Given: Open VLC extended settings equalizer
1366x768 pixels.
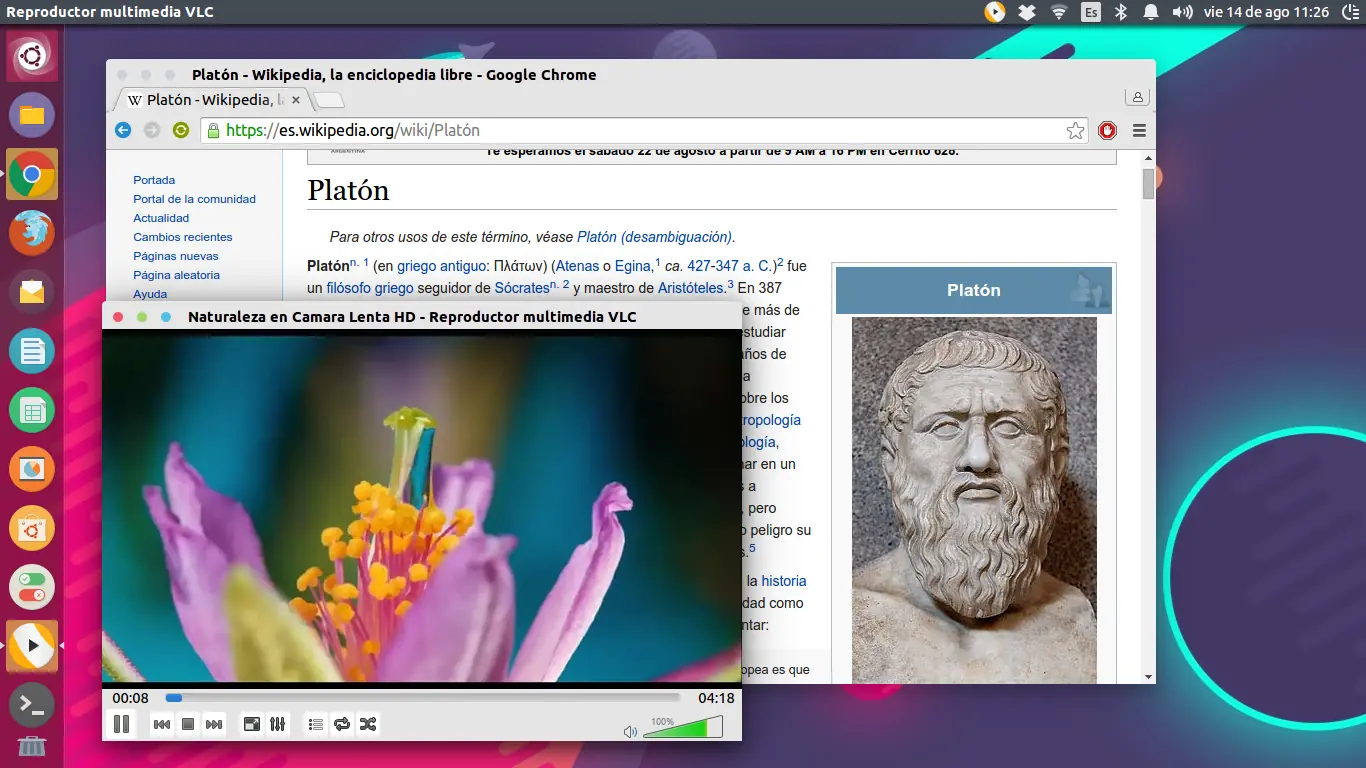Looking at the screenshot, I should tap(278, 724).
